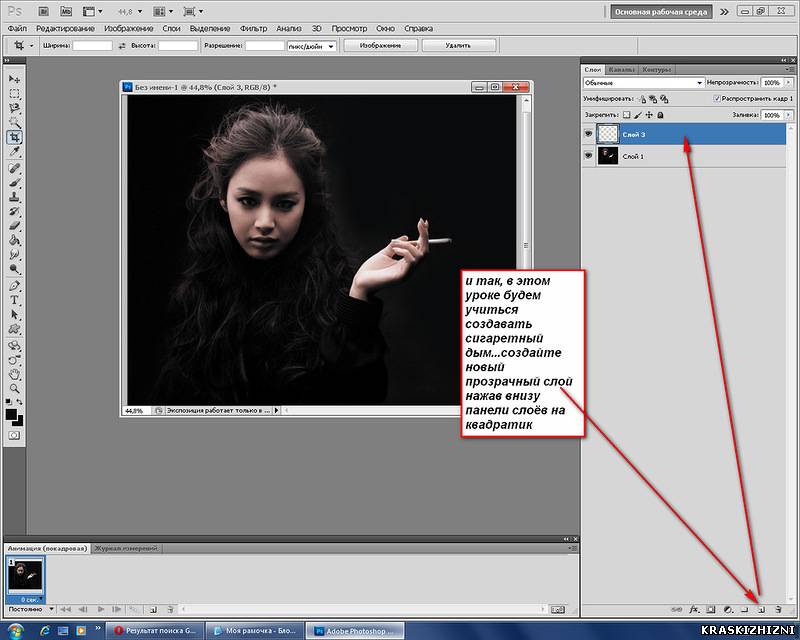Toggle unify layer position

(642, 99)
